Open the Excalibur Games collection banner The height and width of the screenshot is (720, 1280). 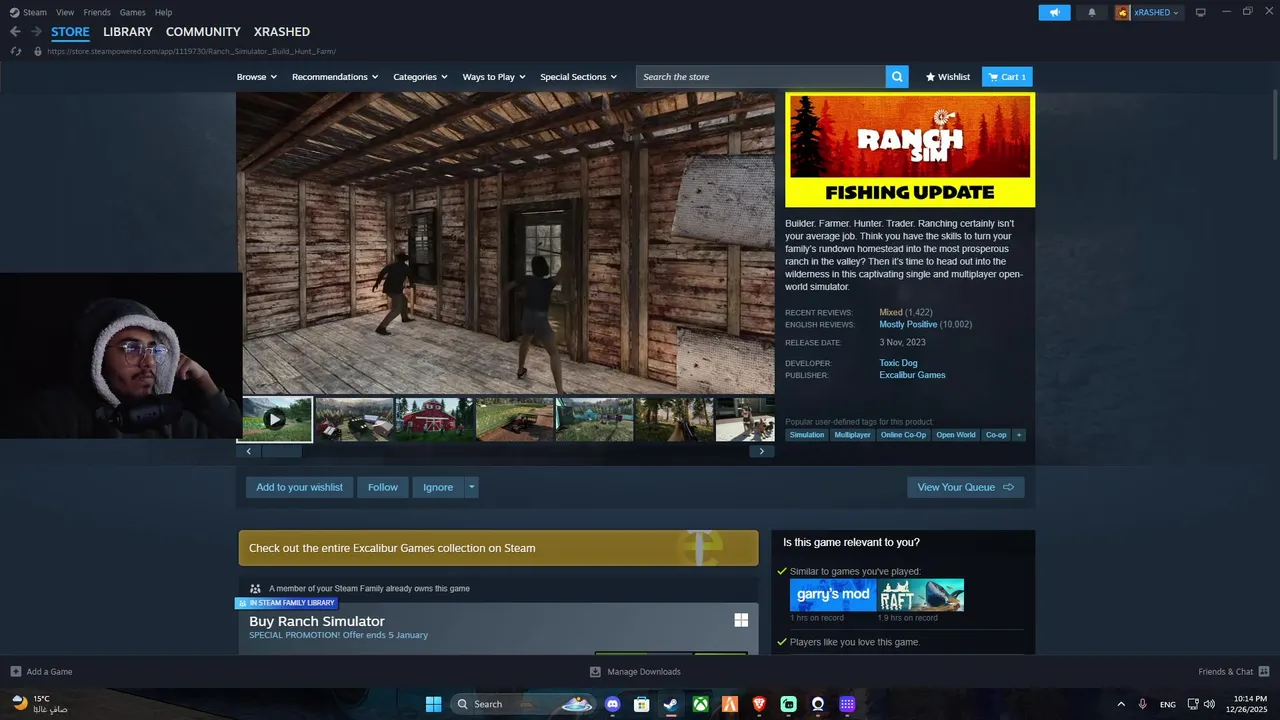coord(498,548)
